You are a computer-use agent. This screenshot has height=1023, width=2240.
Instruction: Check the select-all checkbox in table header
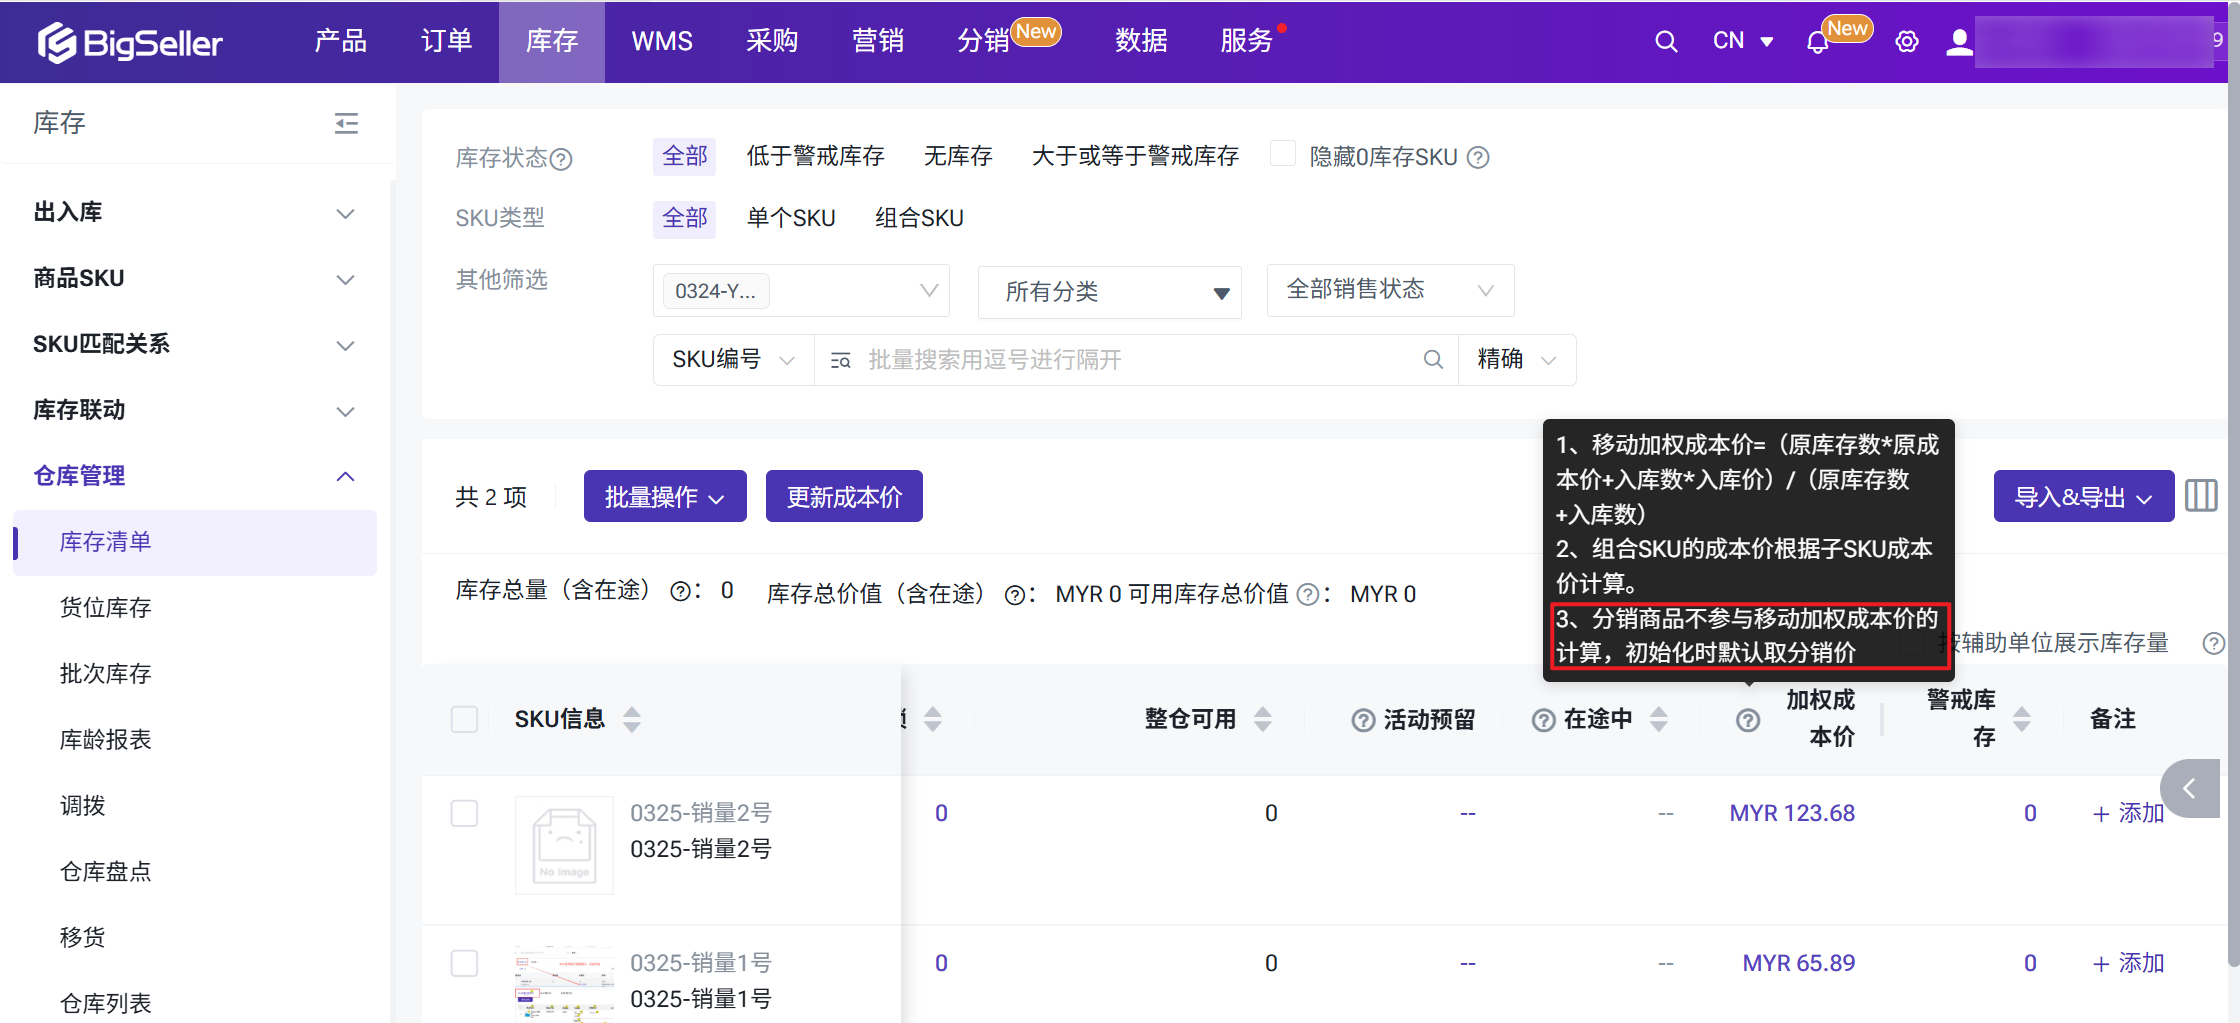point(464,719)
